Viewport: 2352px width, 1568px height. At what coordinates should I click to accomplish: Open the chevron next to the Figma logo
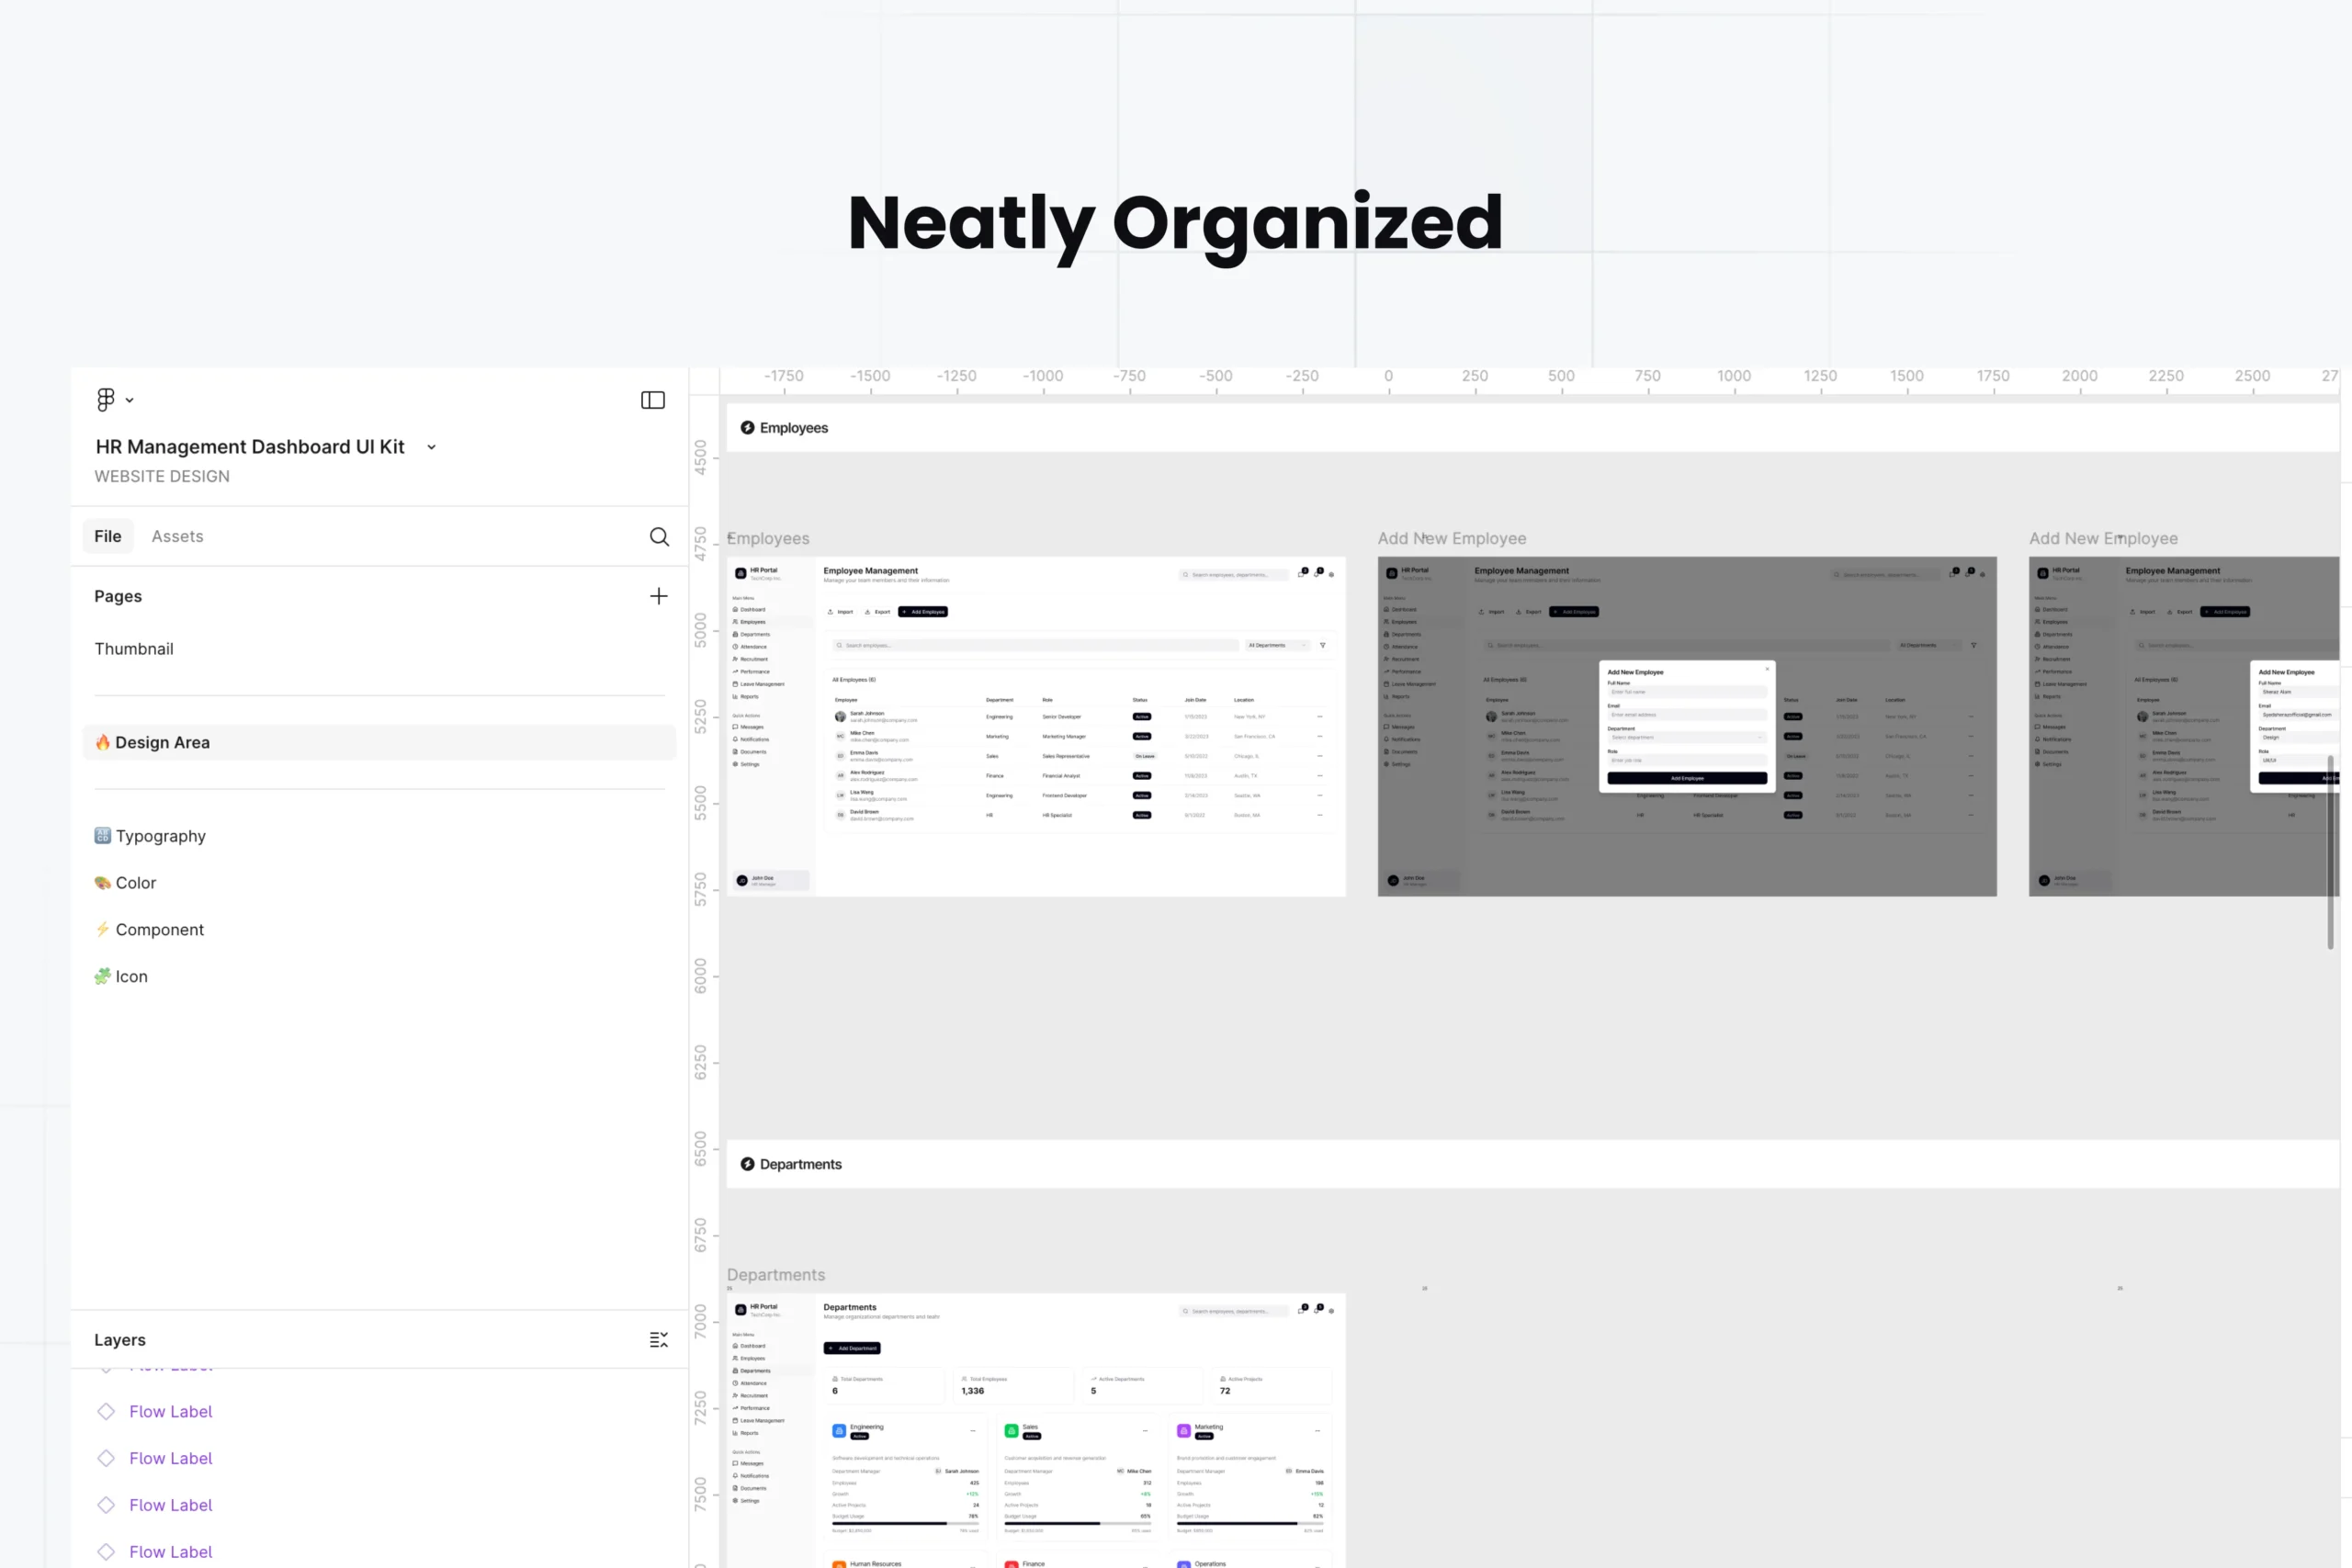click(x=130, y=401)
